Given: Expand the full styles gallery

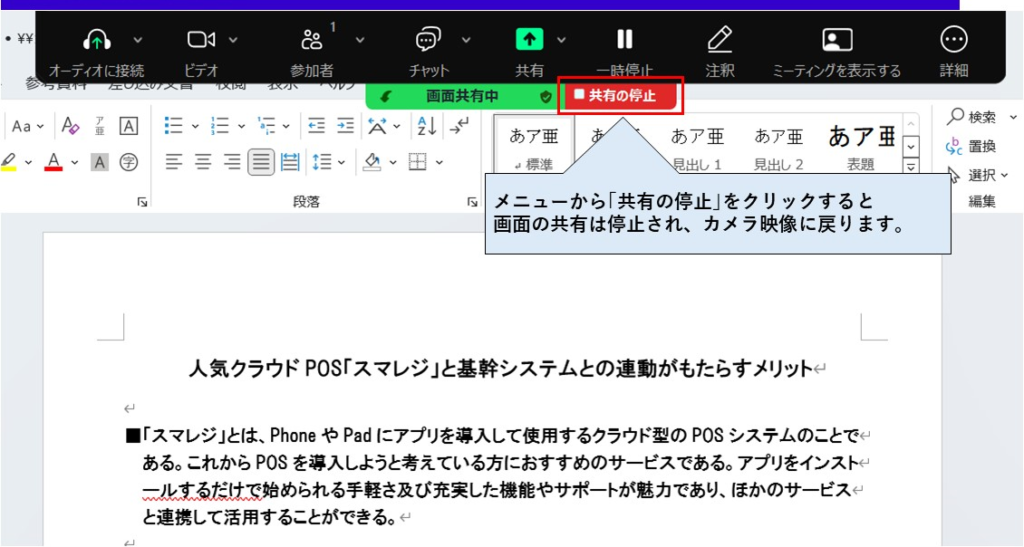Looking at the screenshot, I should 911,168.
